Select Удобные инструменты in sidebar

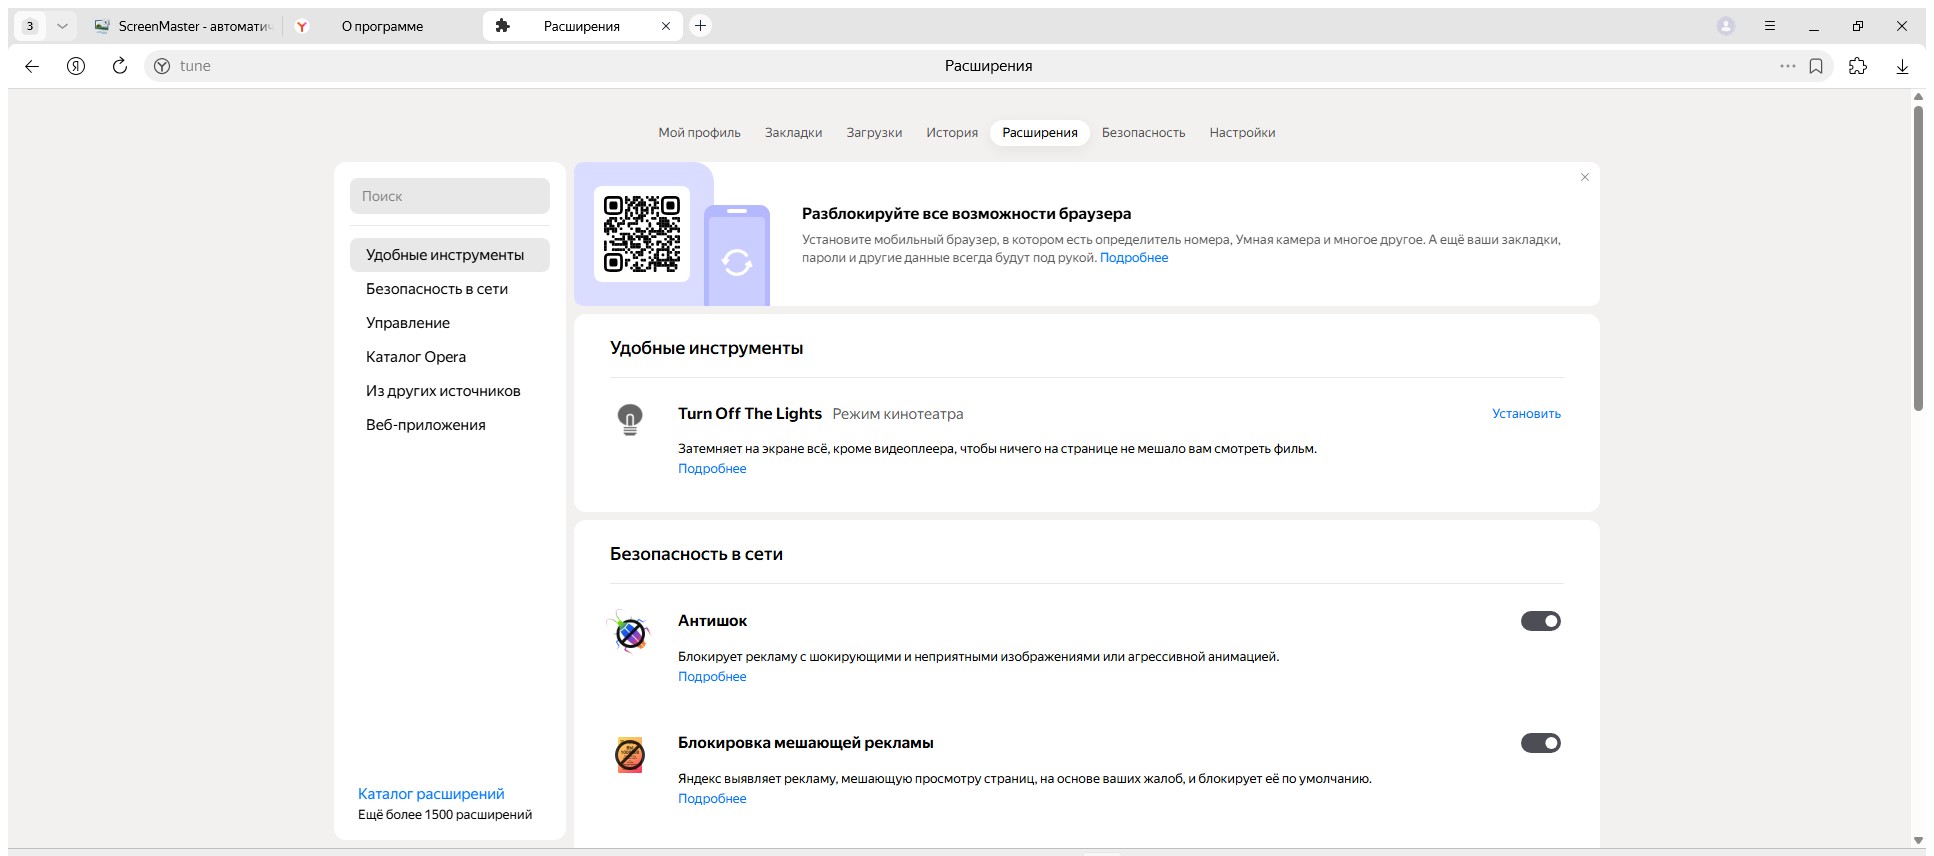450,255
